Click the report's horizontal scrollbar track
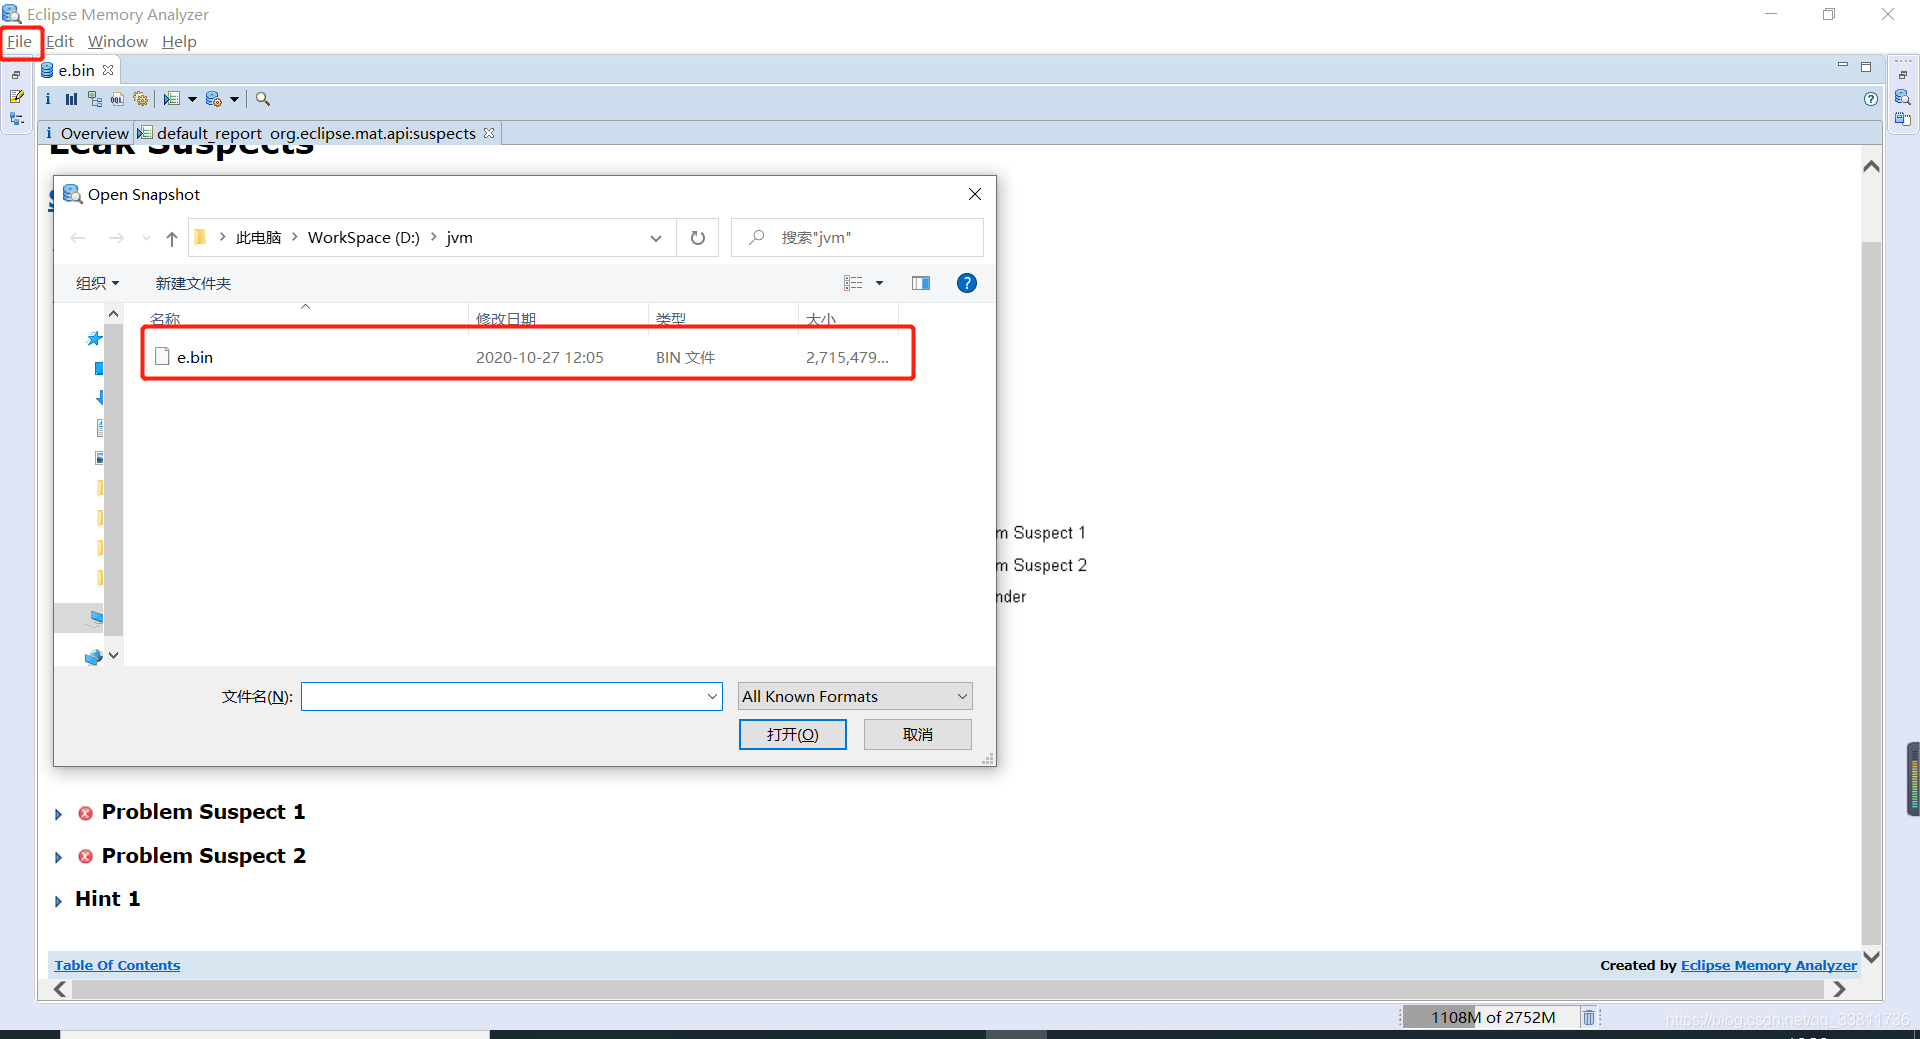 point(948,989)
